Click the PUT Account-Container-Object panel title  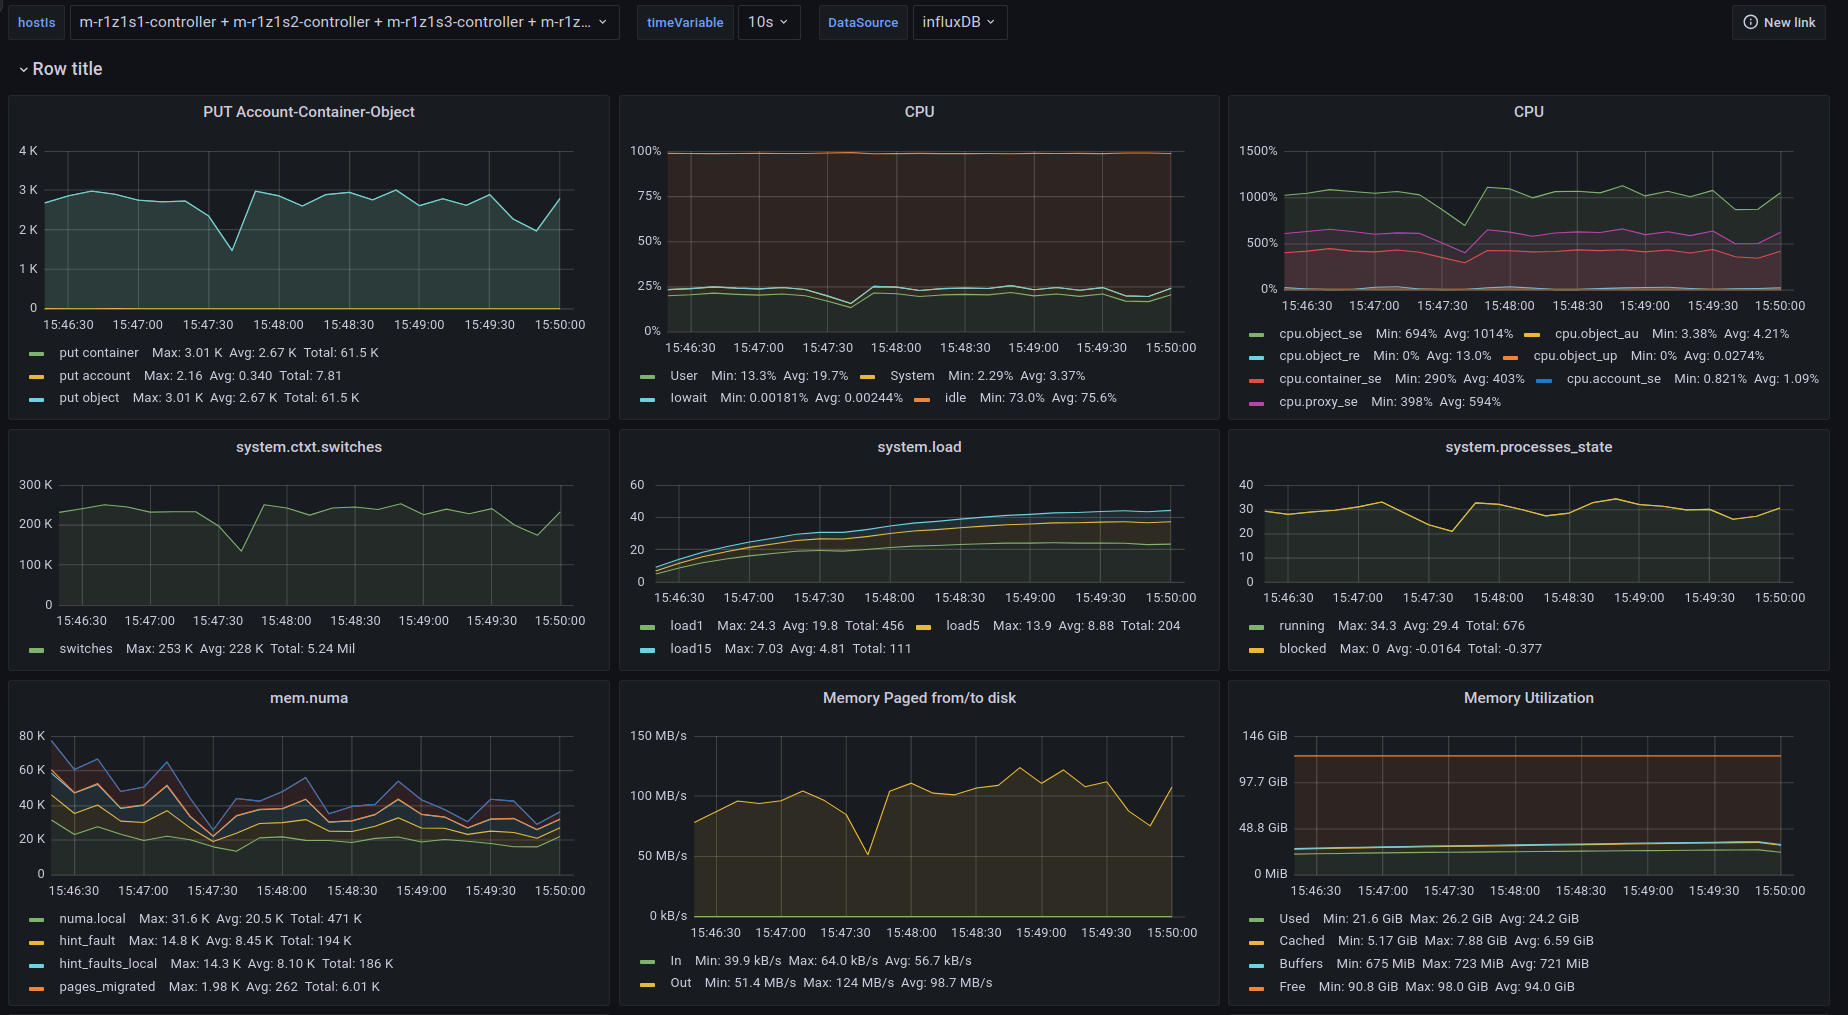pyautogui.click(x=308, y=112)
